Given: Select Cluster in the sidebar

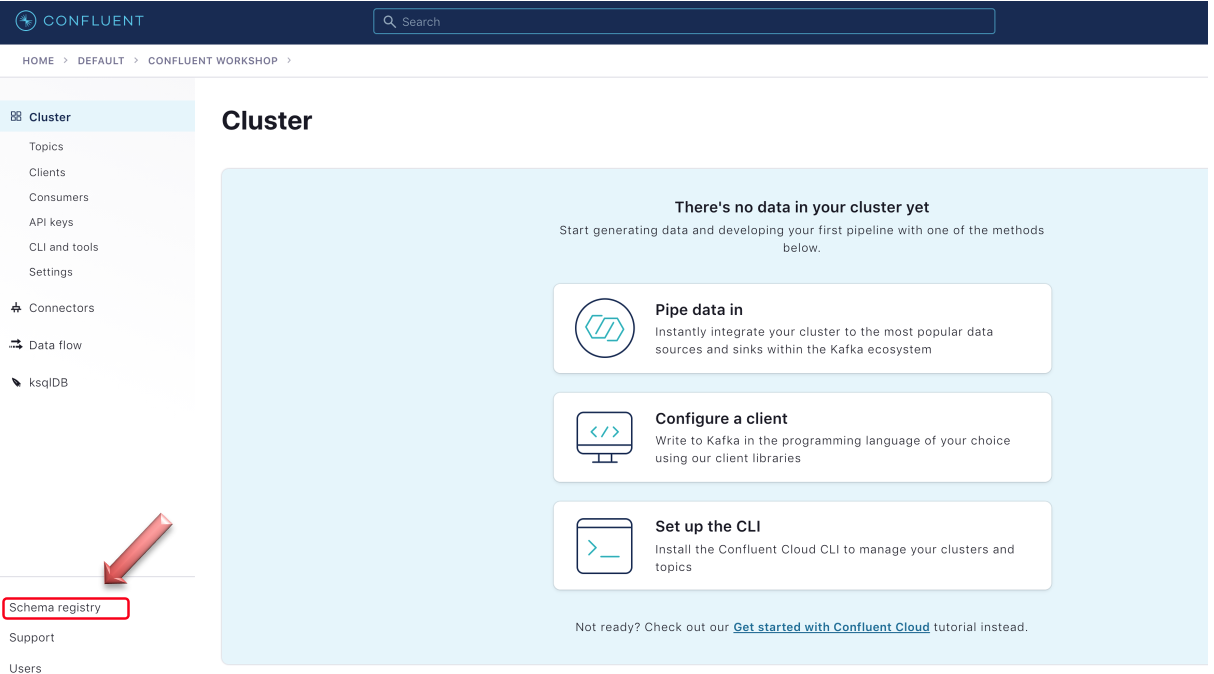Looking at the screenshot, I should coord(97,117).
